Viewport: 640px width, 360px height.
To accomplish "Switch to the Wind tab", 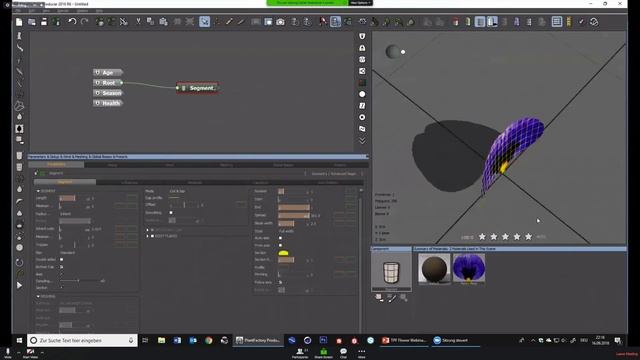I will point(169,165).
